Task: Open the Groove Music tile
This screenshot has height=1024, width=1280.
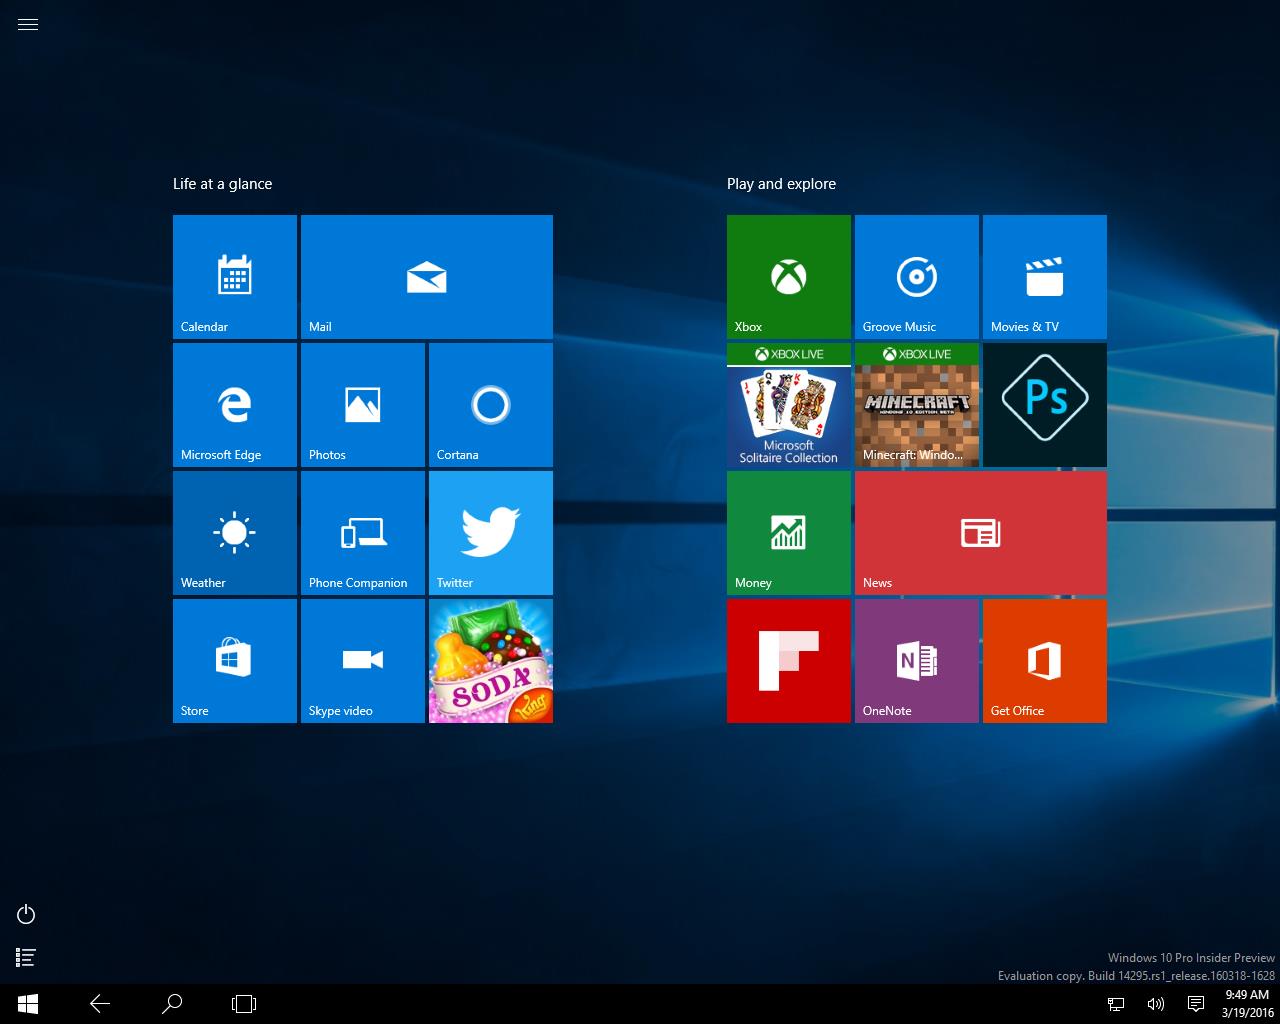Action: 917,277
